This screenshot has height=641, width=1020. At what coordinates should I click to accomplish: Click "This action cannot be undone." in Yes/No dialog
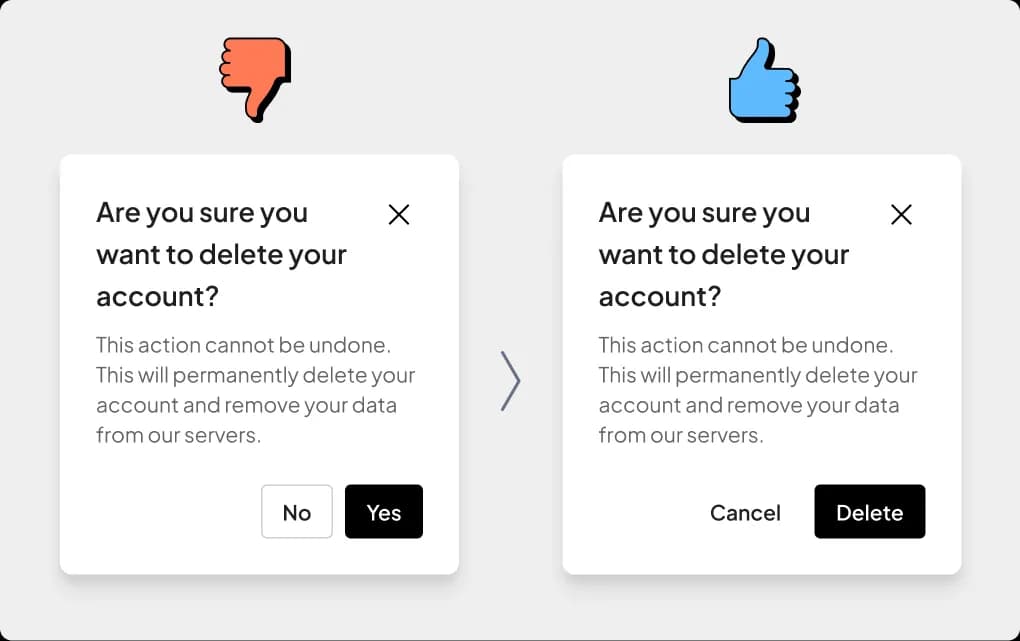pyautogui.click(x=243, y=345)
